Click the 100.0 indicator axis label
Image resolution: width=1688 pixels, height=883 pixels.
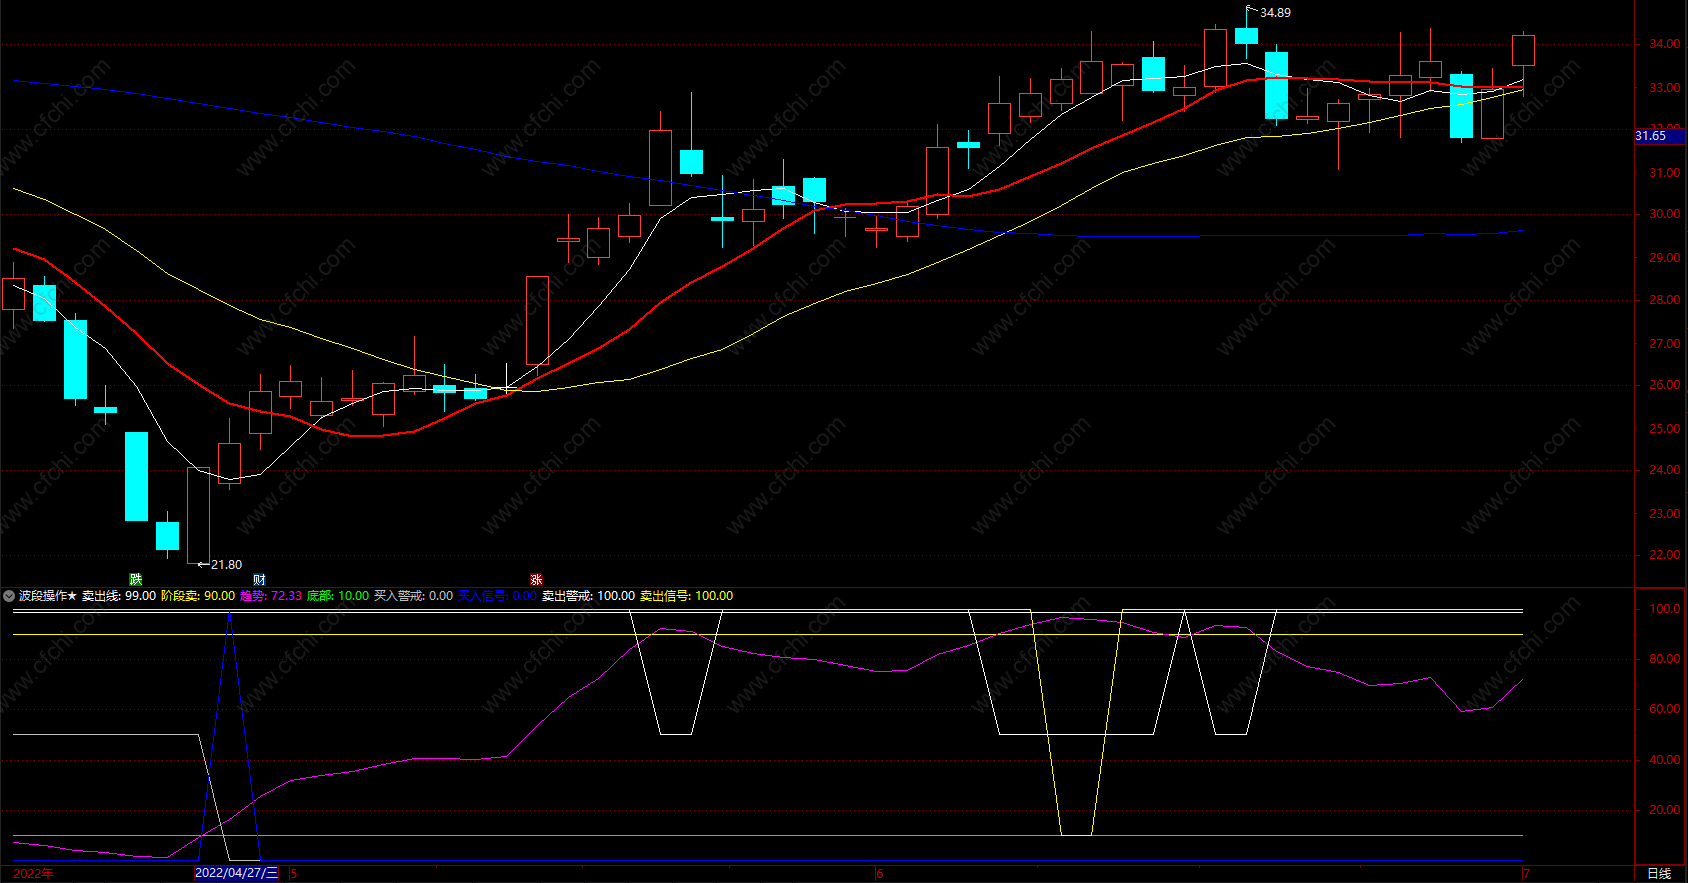1665,609
